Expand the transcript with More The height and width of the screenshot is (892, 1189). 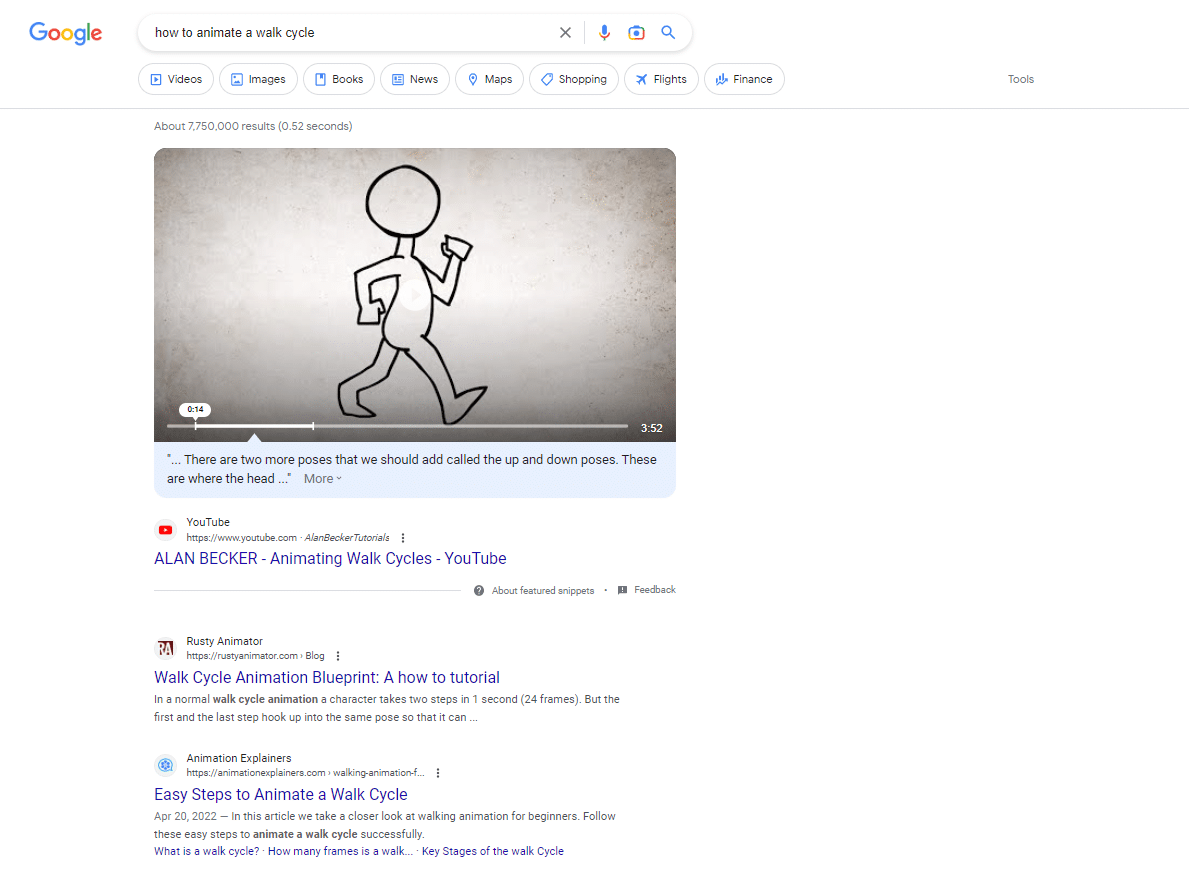(323, 479)
